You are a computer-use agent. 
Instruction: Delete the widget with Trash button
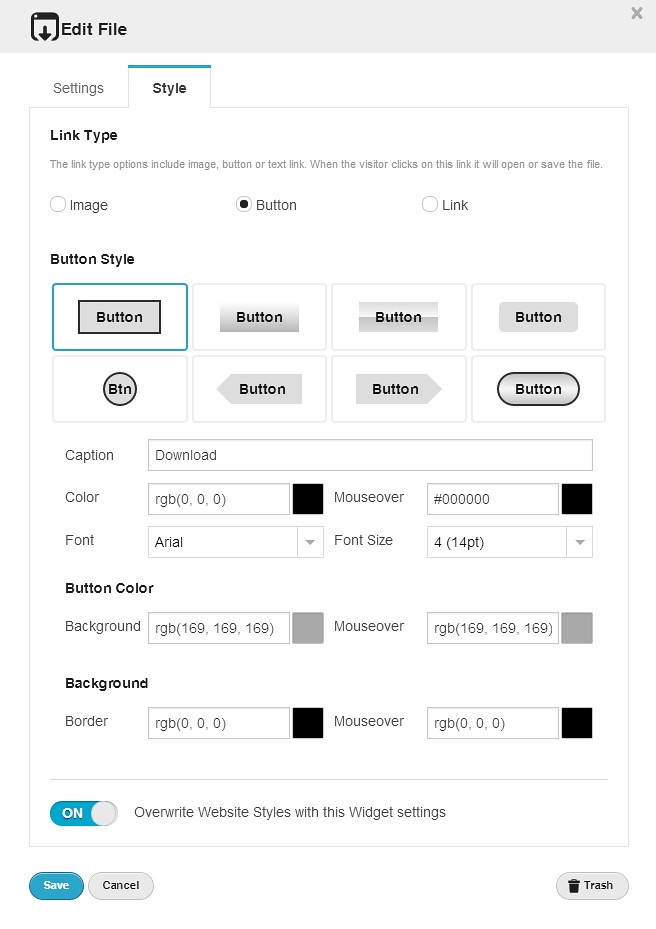tap(592, 885)
